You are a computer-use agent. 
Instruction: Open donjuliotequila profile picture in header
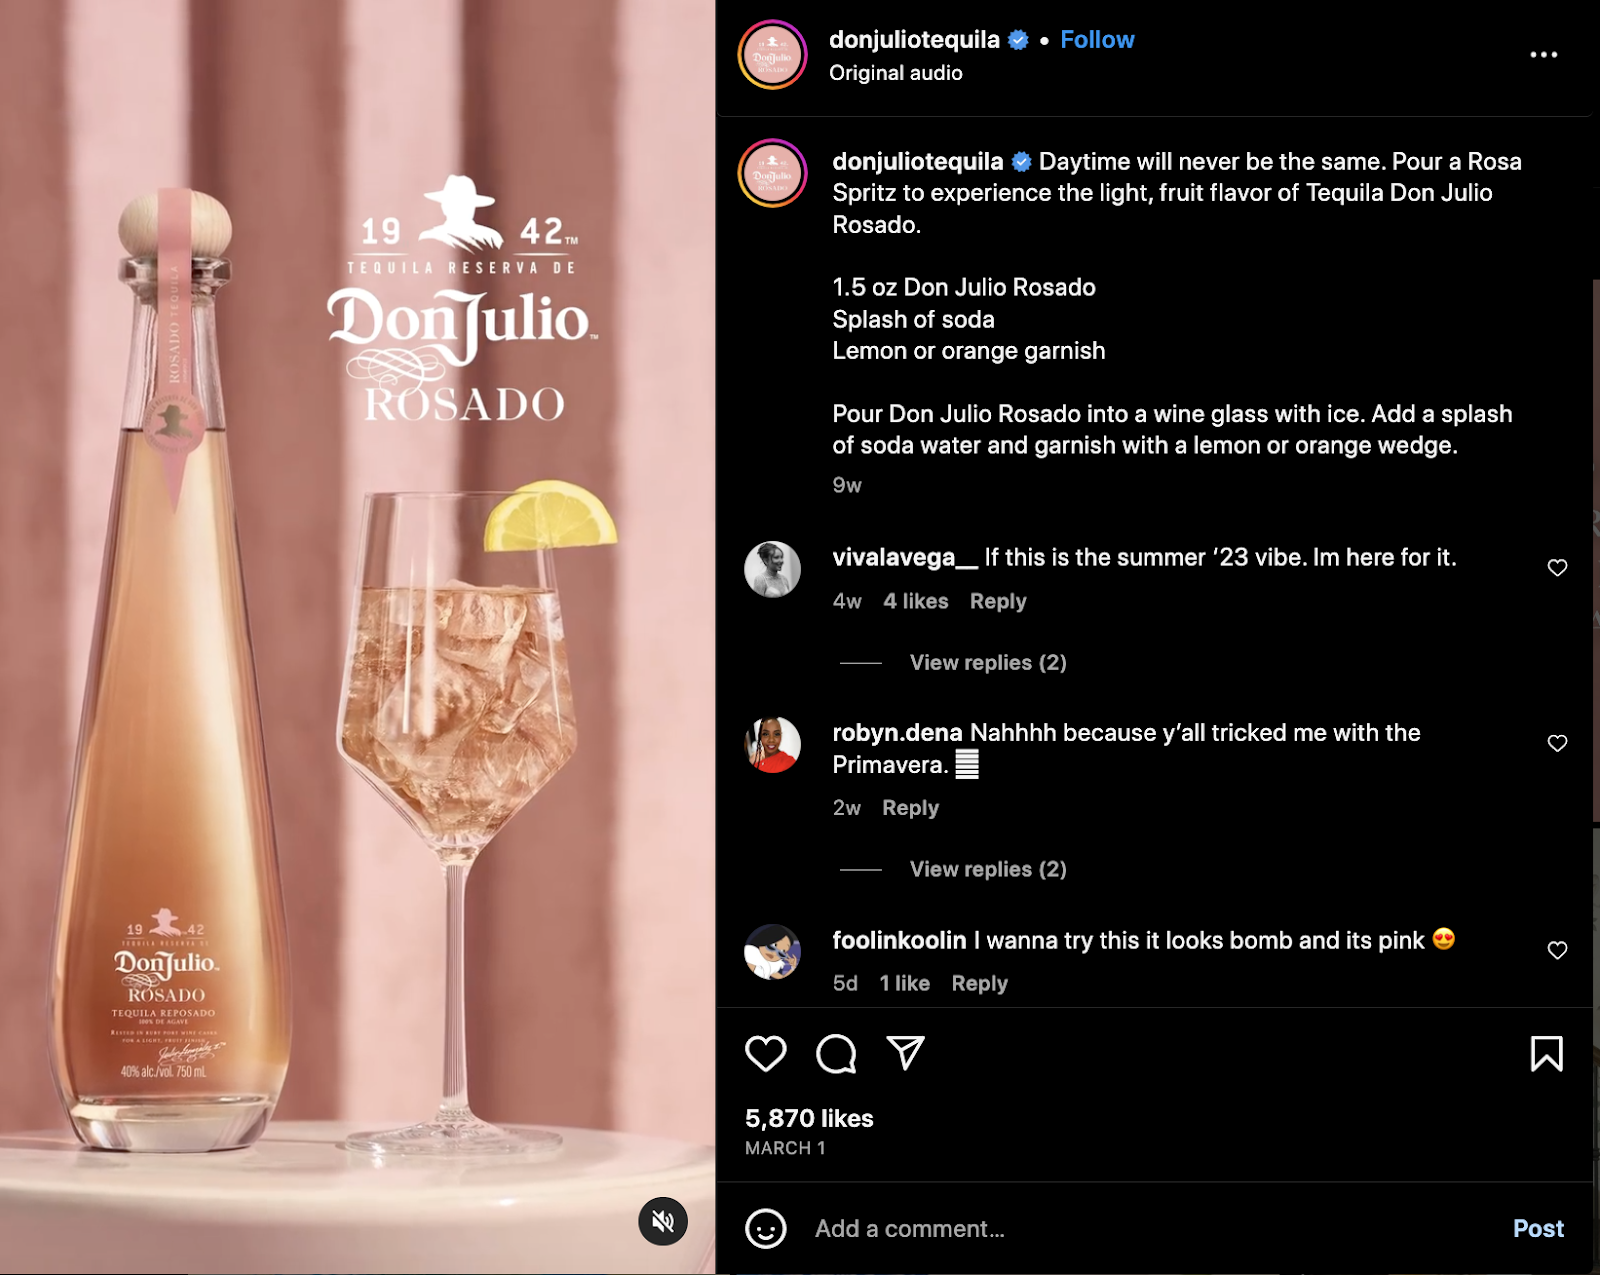click(772, 55)
